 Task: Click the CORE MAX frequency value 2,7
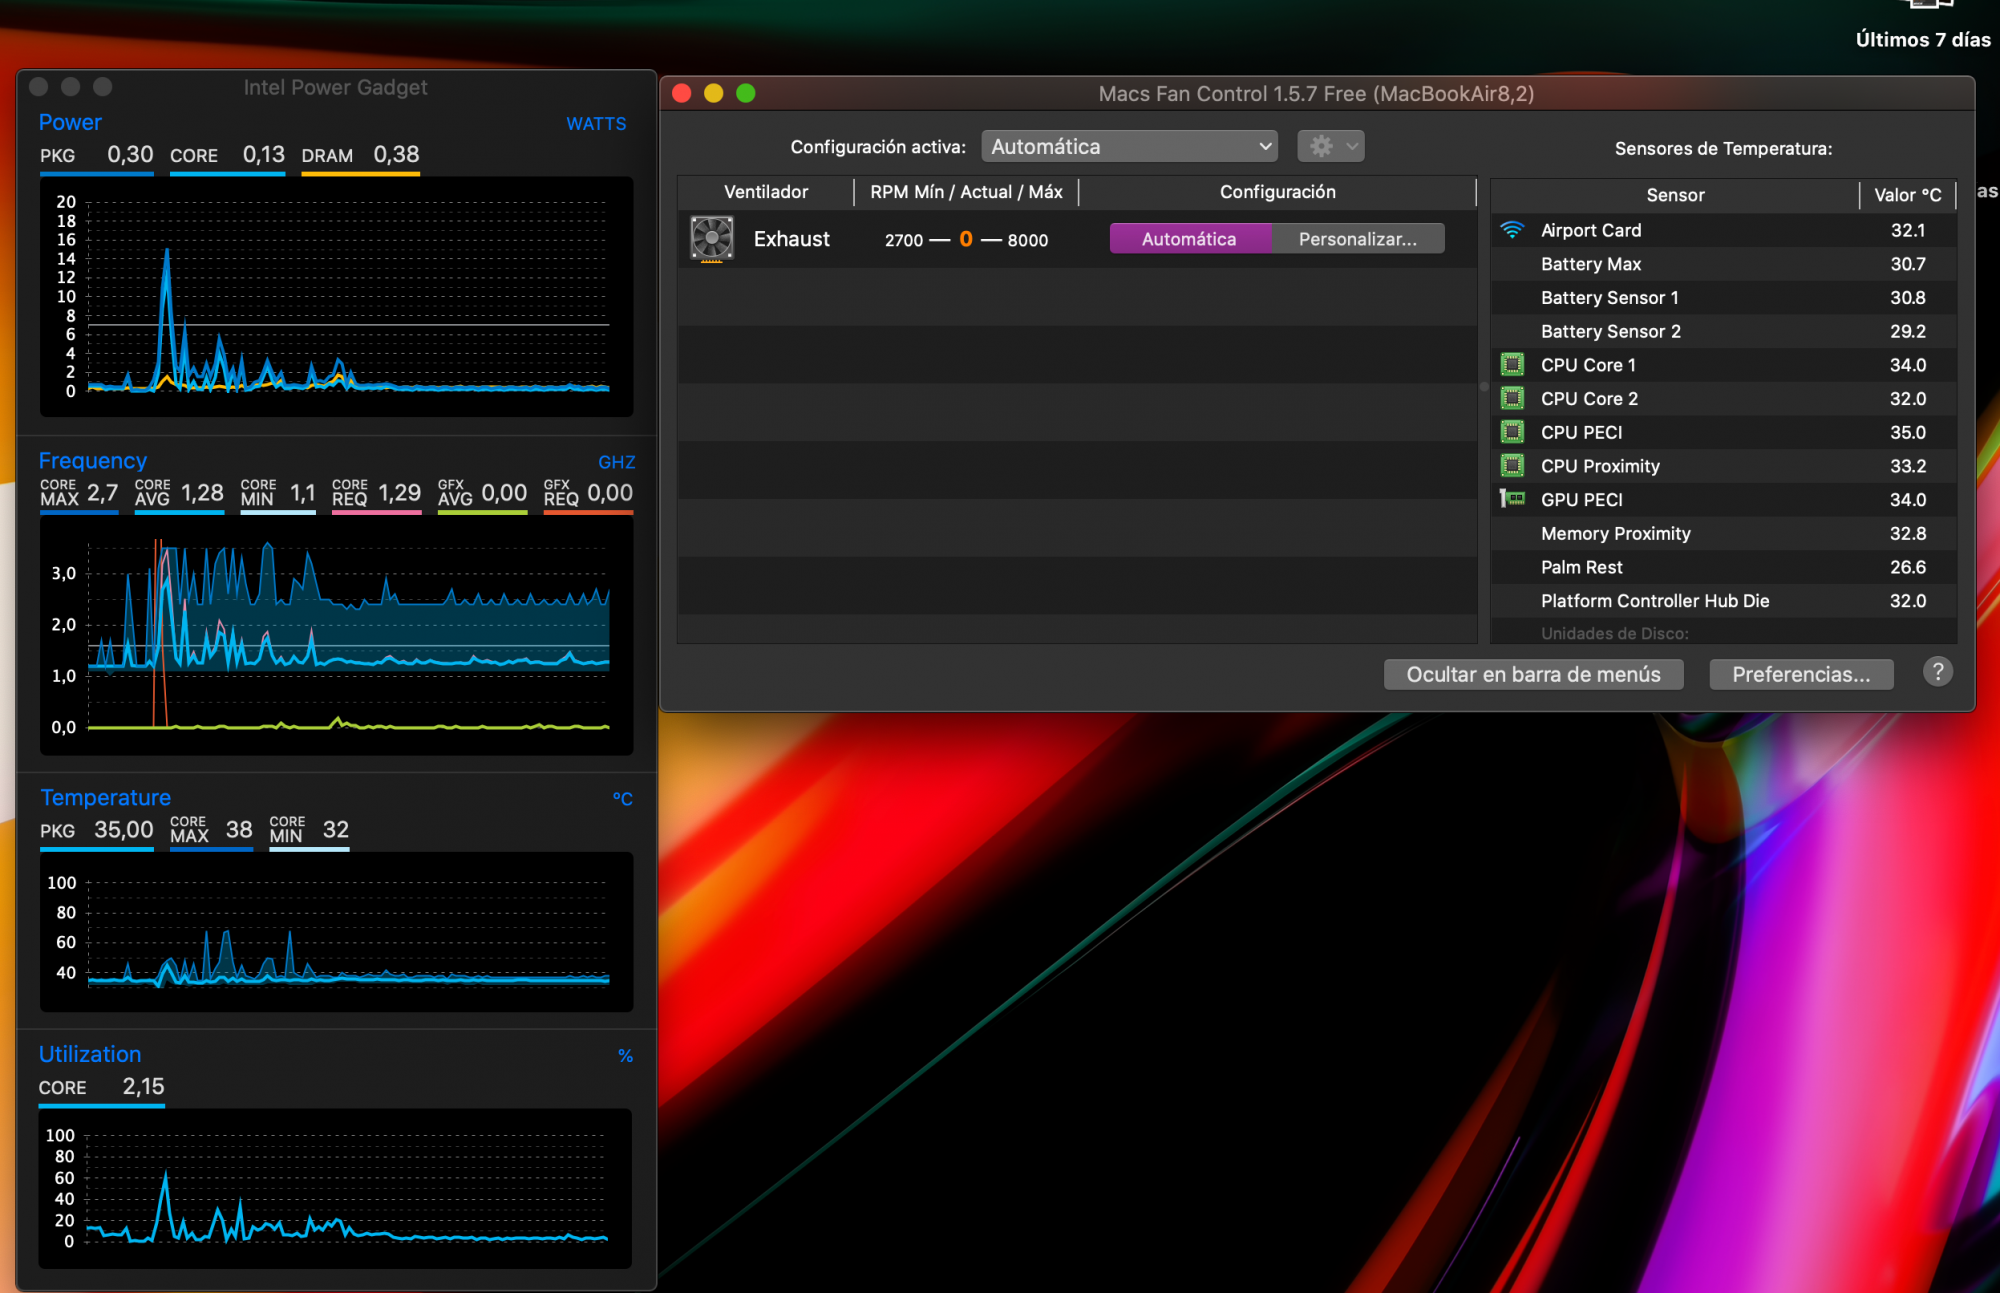click(102, 493)
